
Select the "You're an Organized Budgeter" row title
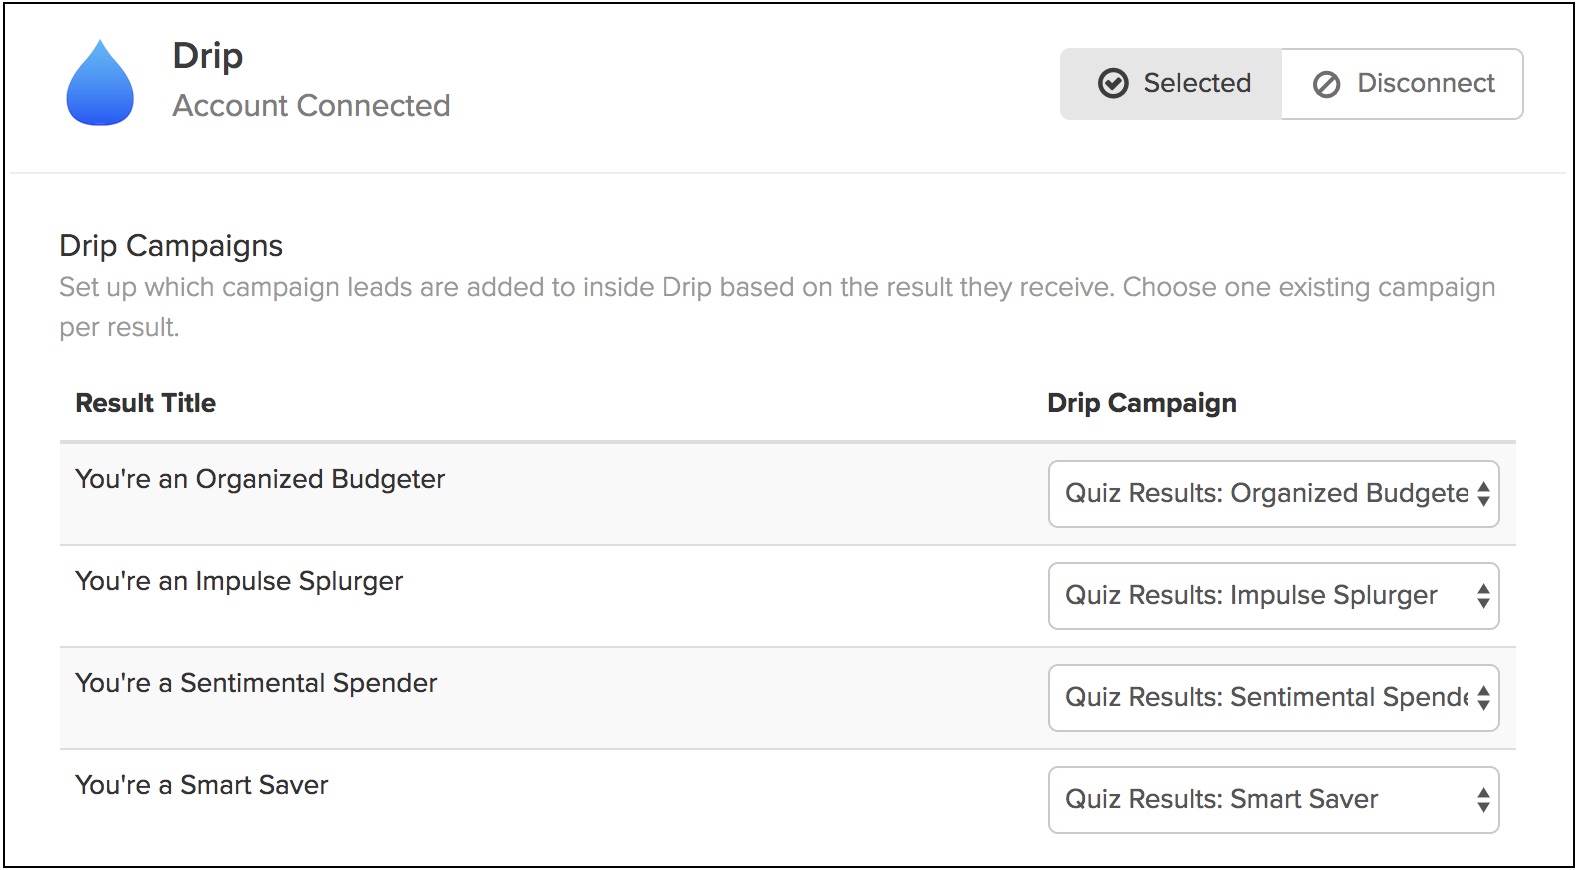(x=260, y=479)
